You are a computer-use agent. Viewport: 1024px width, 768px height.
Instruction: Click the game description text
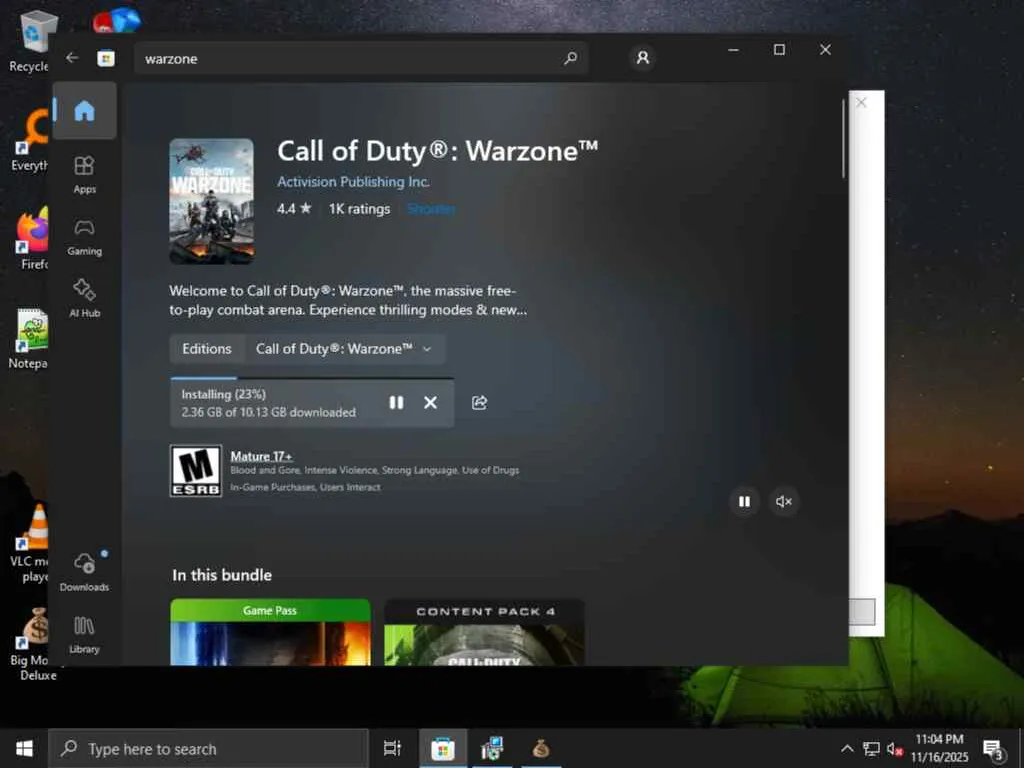click(x=348, y=300)
